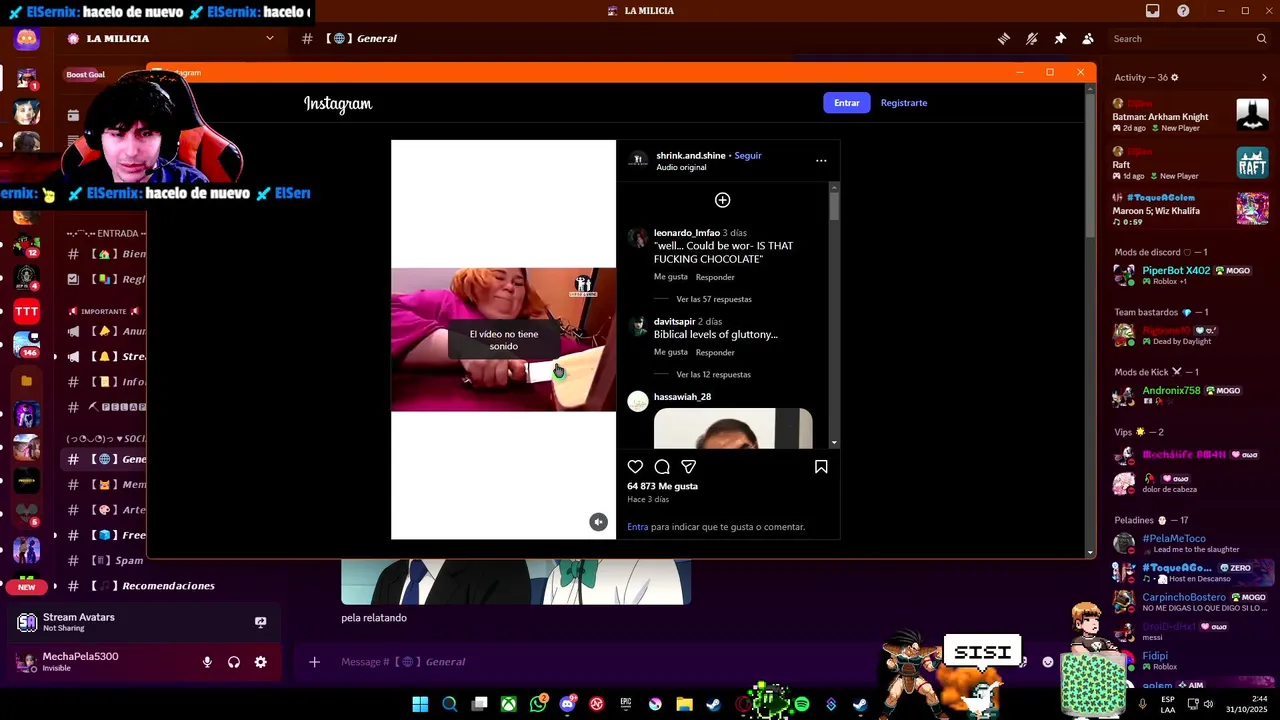This screenshot has width=1280, height=720.
Task: Open the Discord inbox icon in title bar
Action: pos(1153,11)
